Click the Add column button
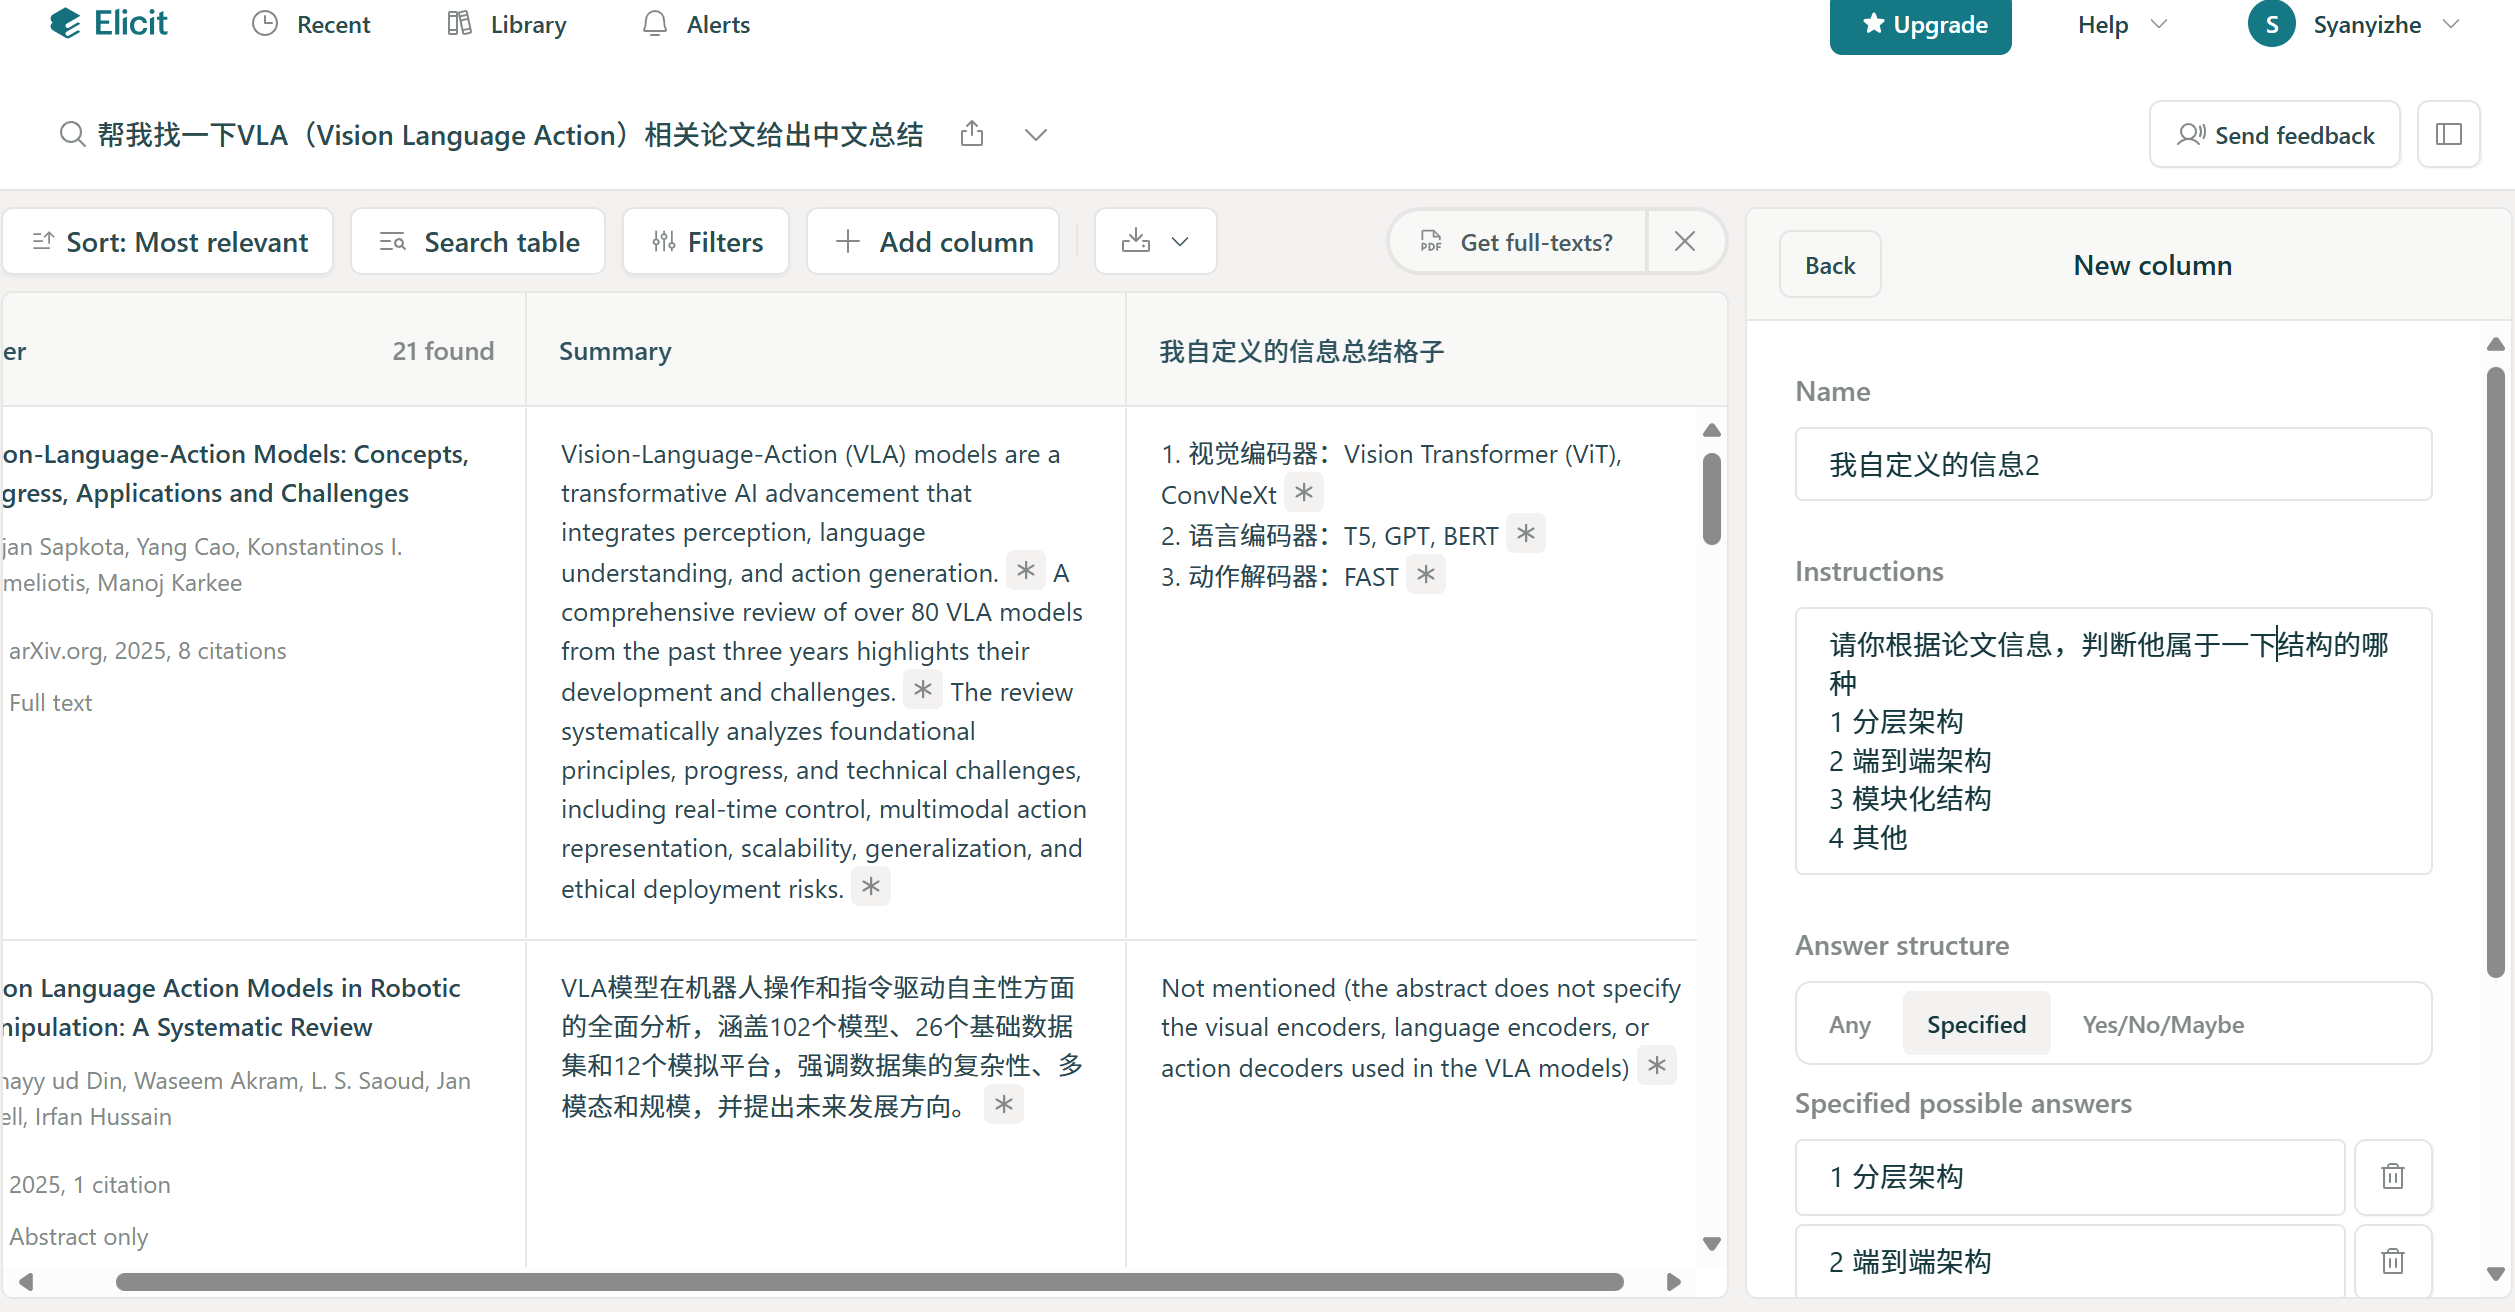Viewport: 2515px width, 1312px height. (x=933, y=241)
